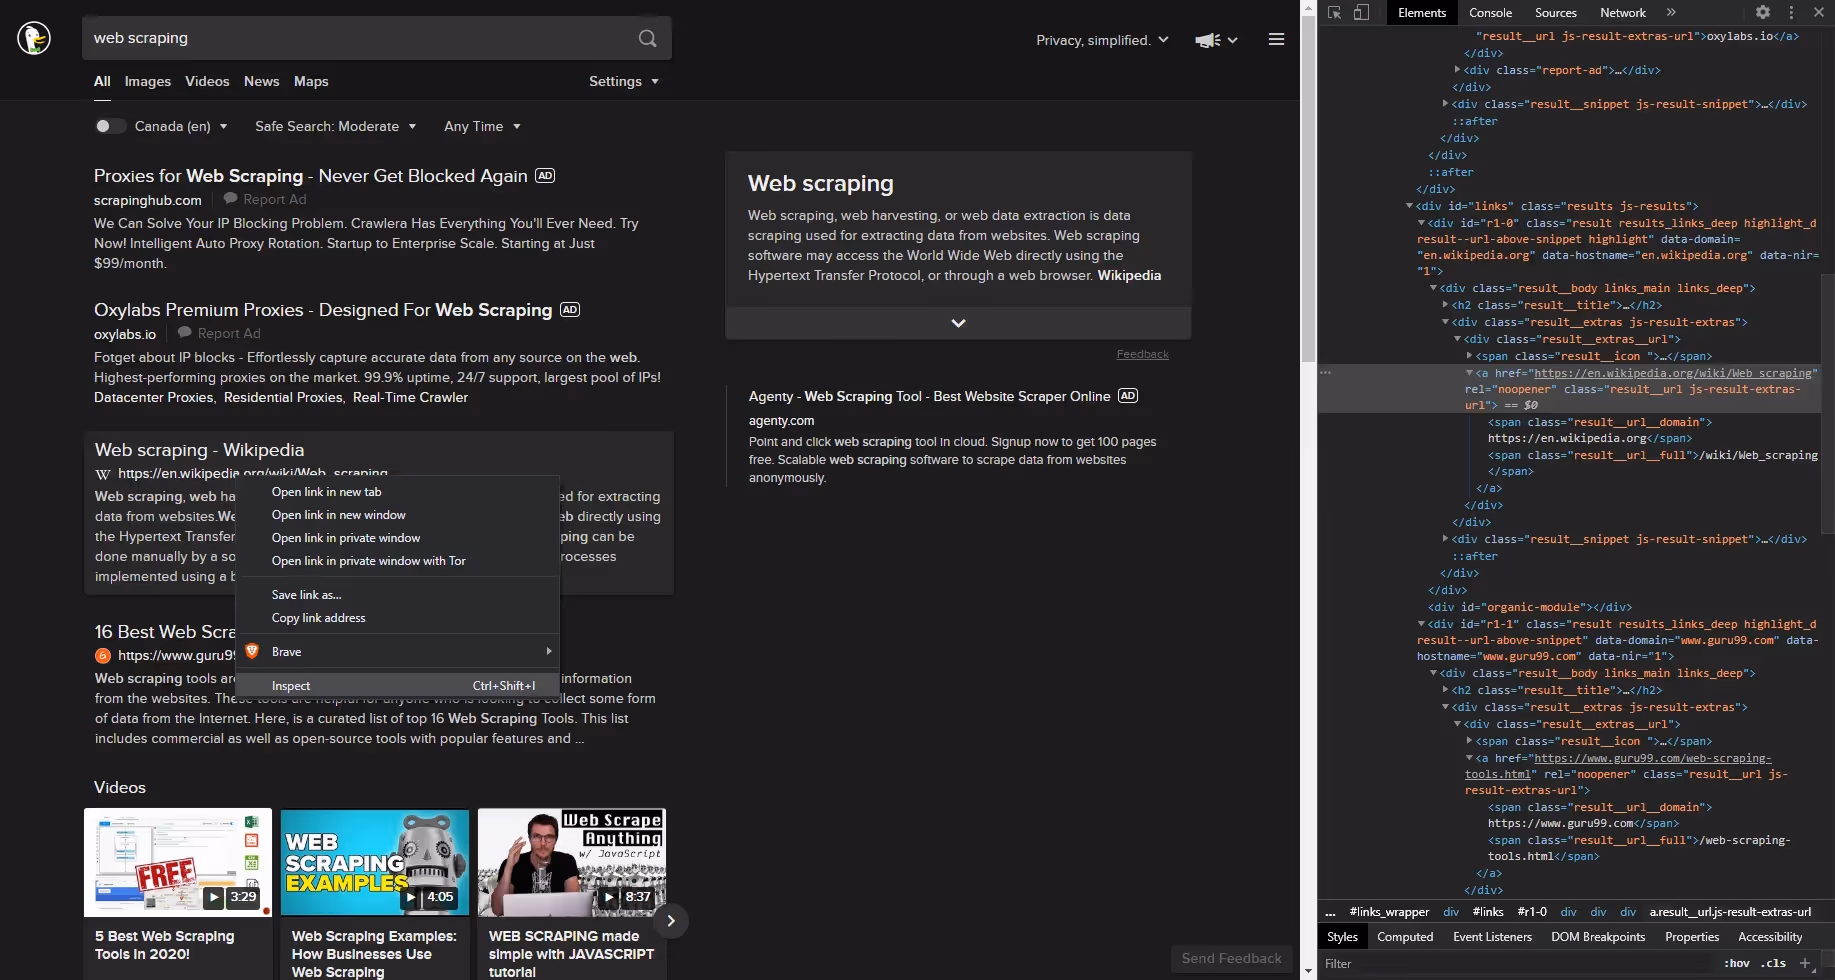The image size is (1835, 980).
Task: Toggle the Canada region switch
Action: click(x=110, y=126)
